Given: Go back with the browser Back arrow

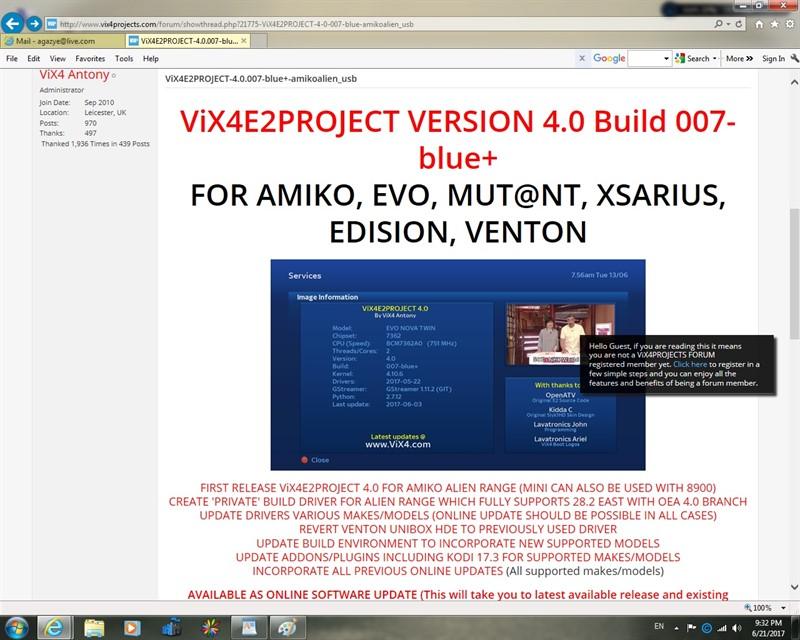Looking at the screenshot, I should pos(13,23).
